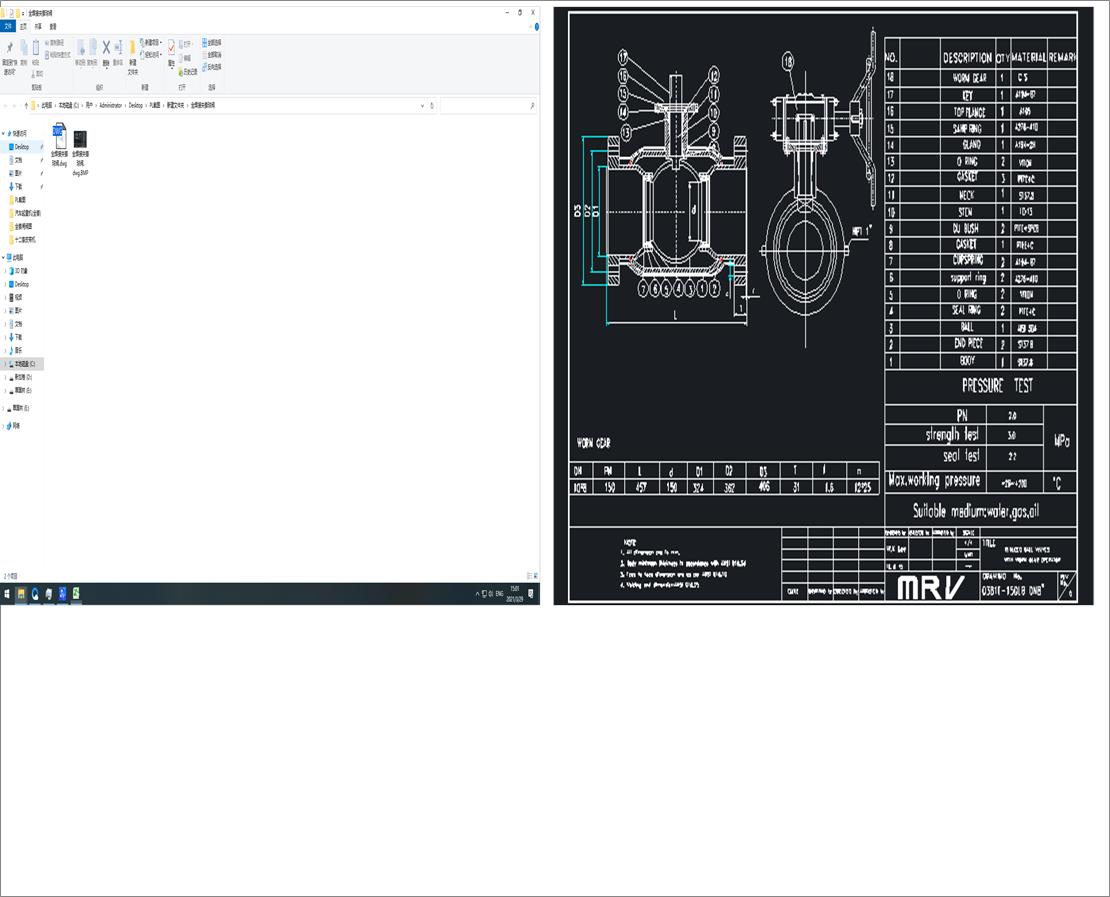
Task: Click the Rename icon in ribbon
Action: coord(118,47)
